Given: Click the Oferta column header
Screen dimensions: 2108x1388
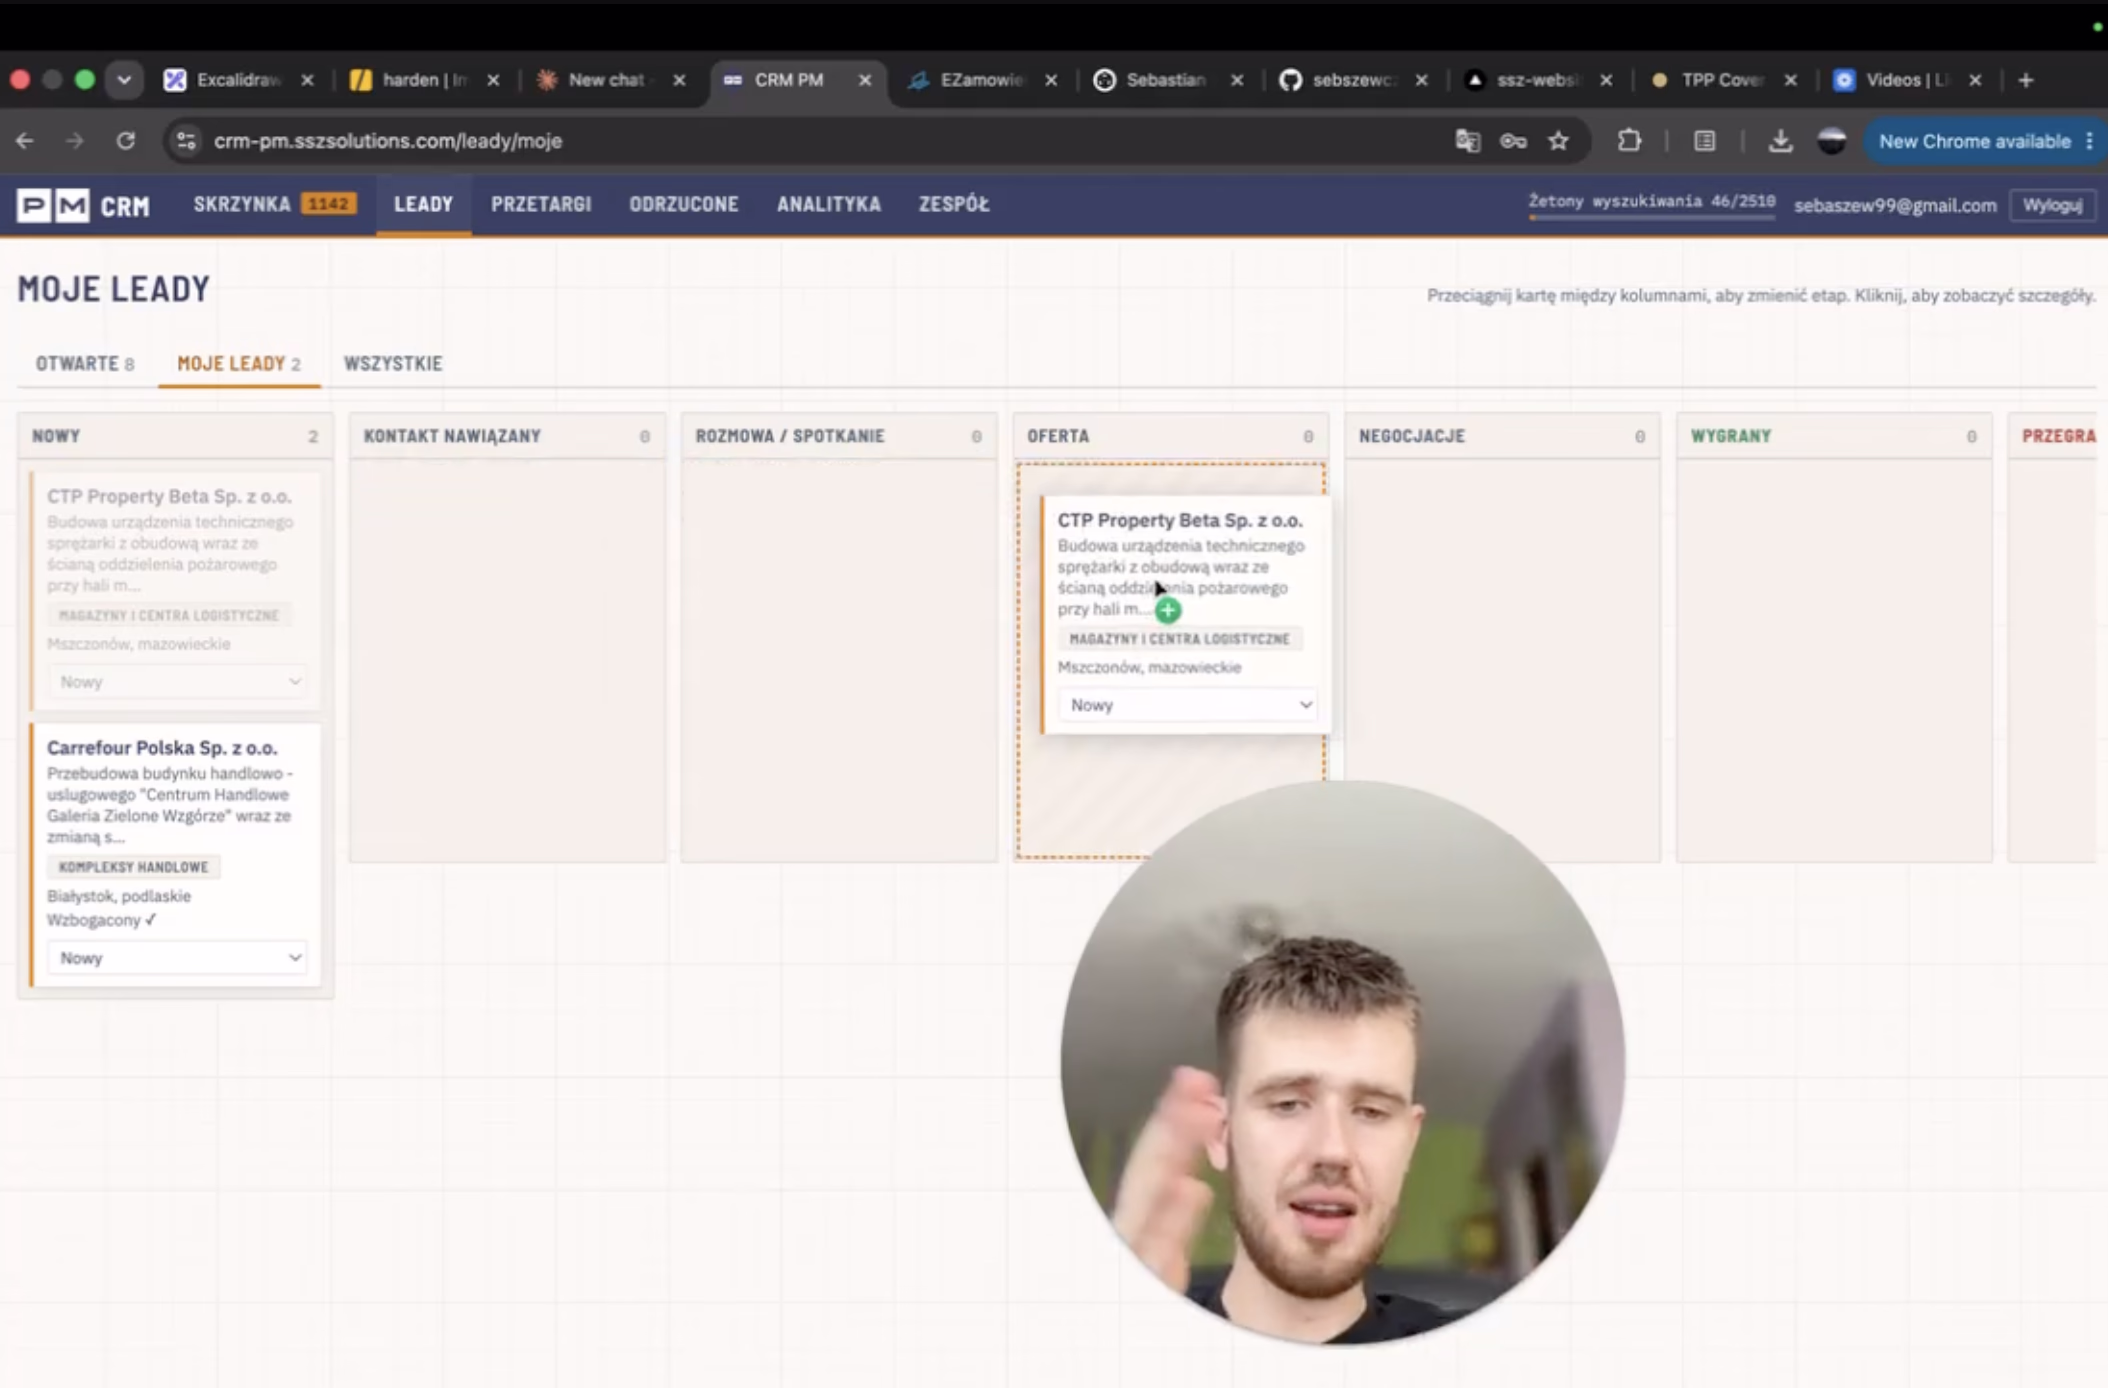Looking at the screenshot, I should pyautogui.click(x=1171, y=436).
